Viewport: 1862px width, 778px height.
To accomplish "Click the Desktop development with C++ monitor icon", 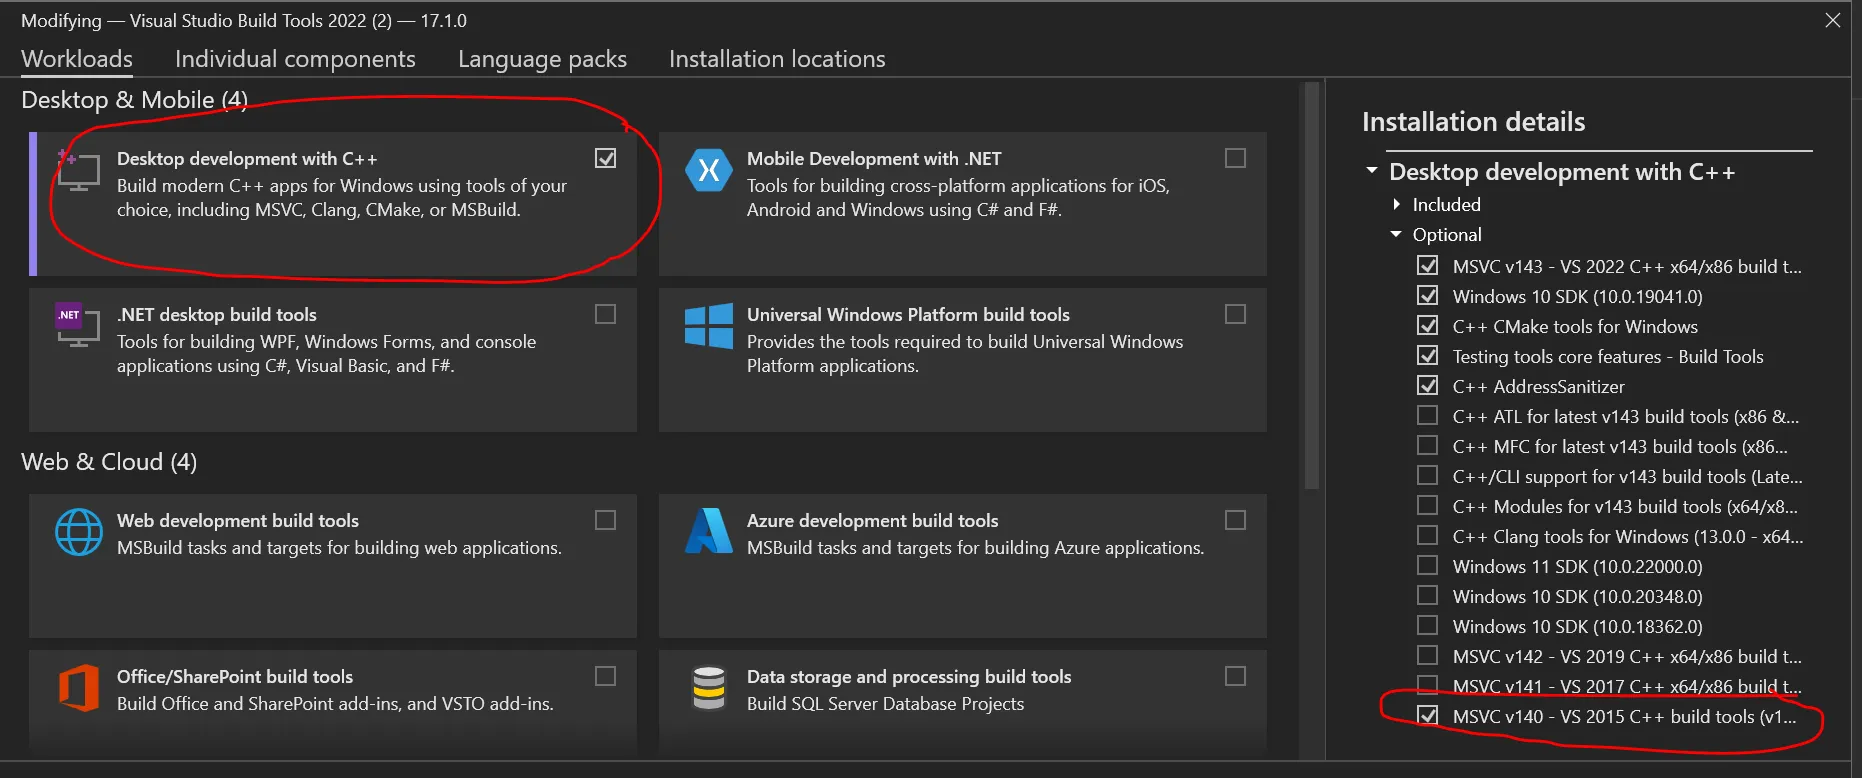I will [x=78, y=170].
